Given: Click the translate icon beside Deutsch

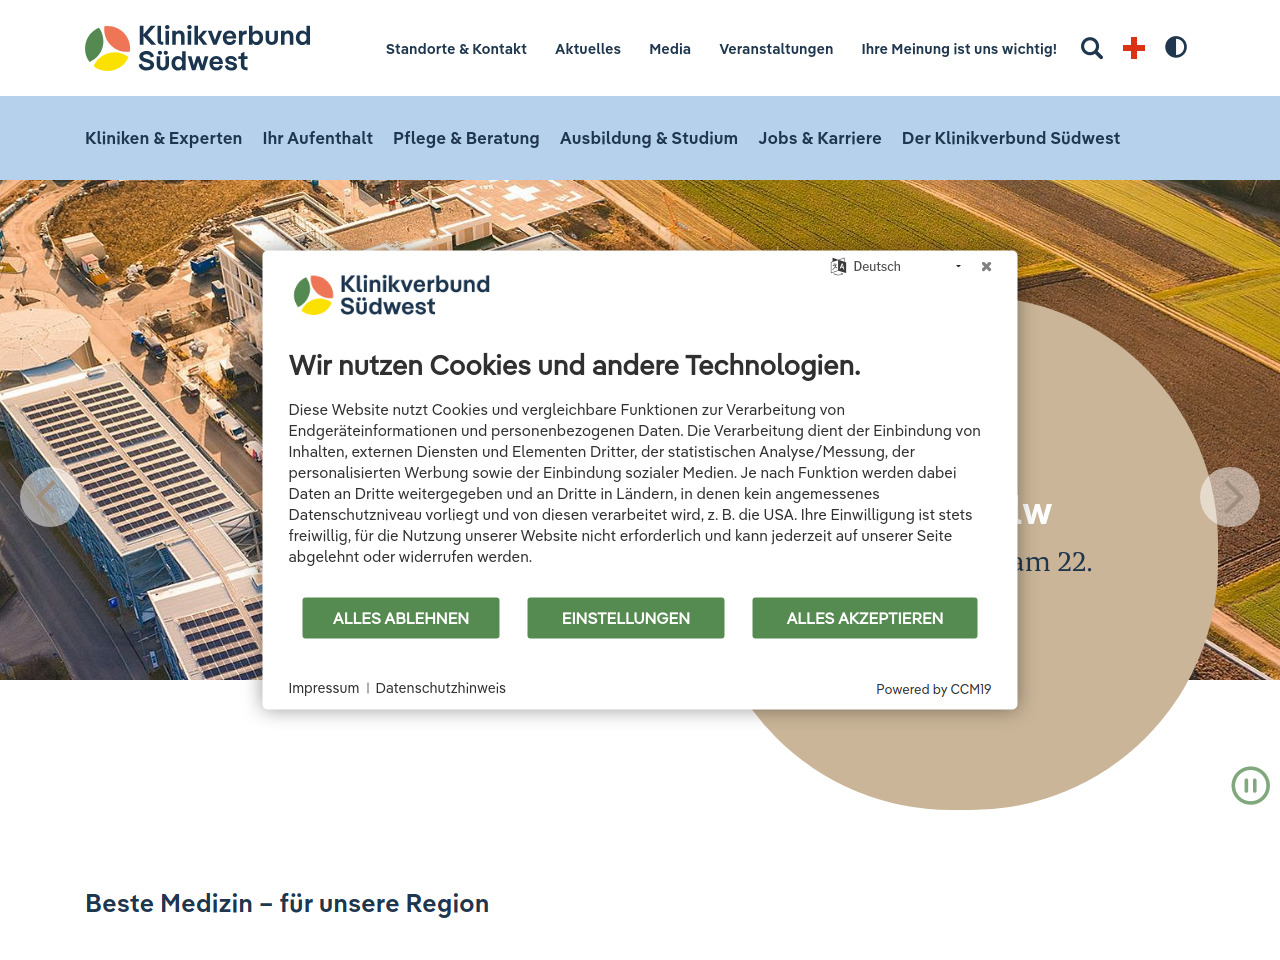Looking at the screenshot, I should (838, 267).
